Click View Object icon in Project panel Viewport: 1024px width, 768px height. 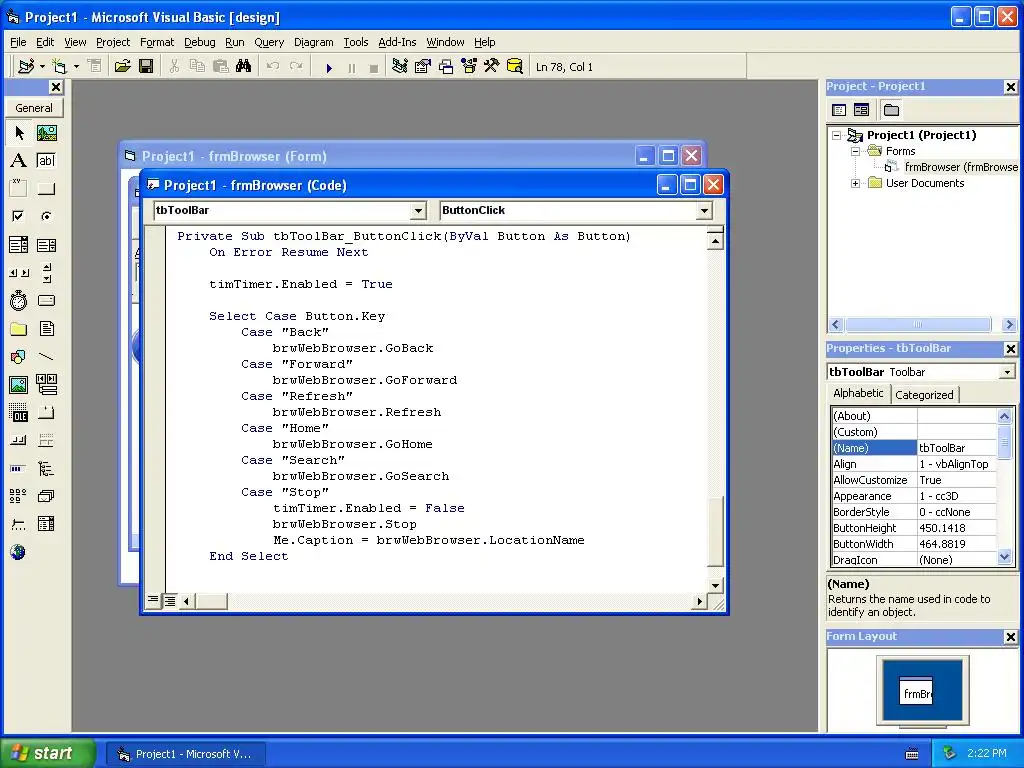coord(861,110)
